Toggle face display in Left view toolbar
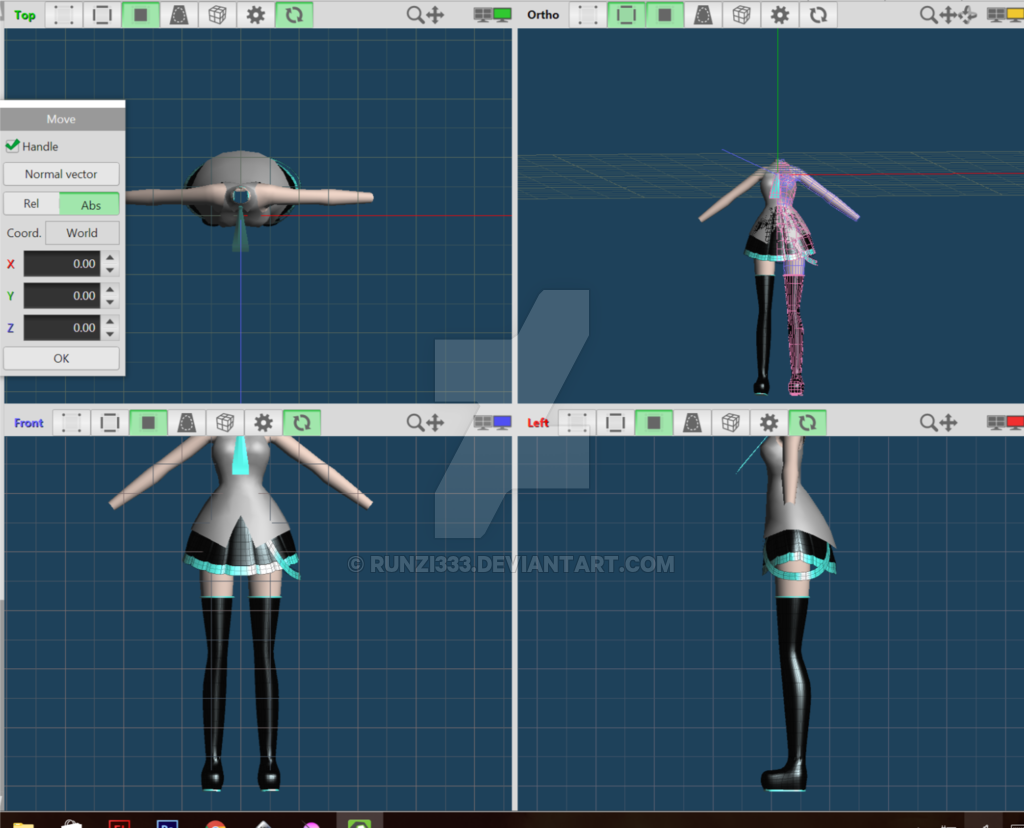 pos(654,422)
